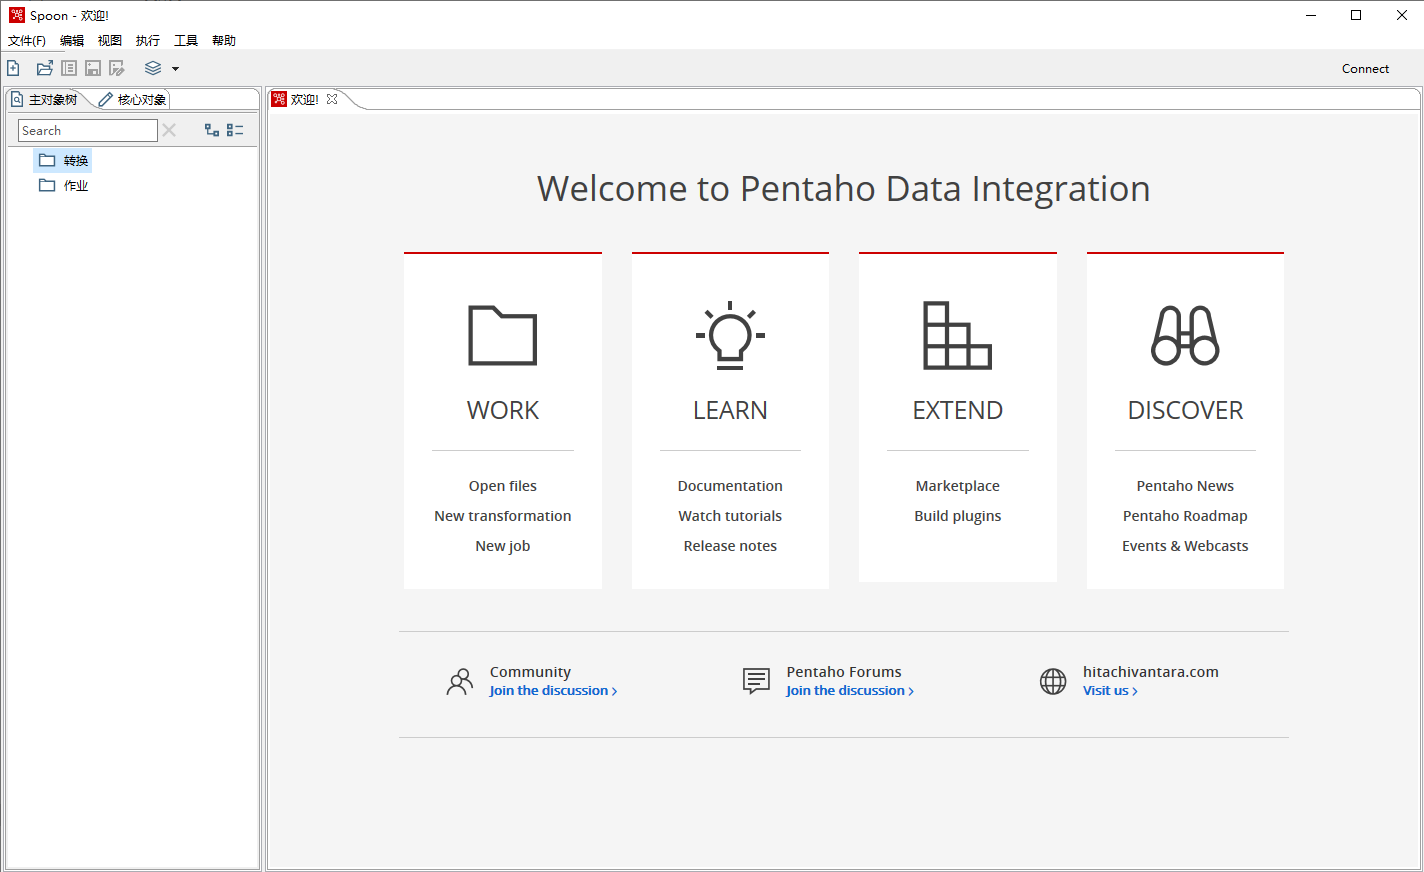Screen dimensions: 1424x872
Task: Clear the search with the X icon
Action: coord(169,130)
